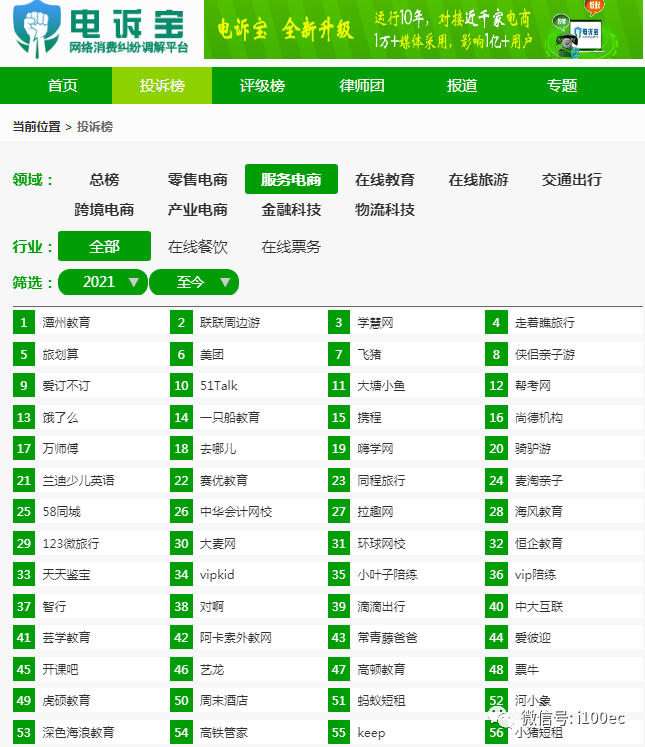The image size is (645, 747).
Task: Select the 全部 industry filter
Action: point(104,246)
